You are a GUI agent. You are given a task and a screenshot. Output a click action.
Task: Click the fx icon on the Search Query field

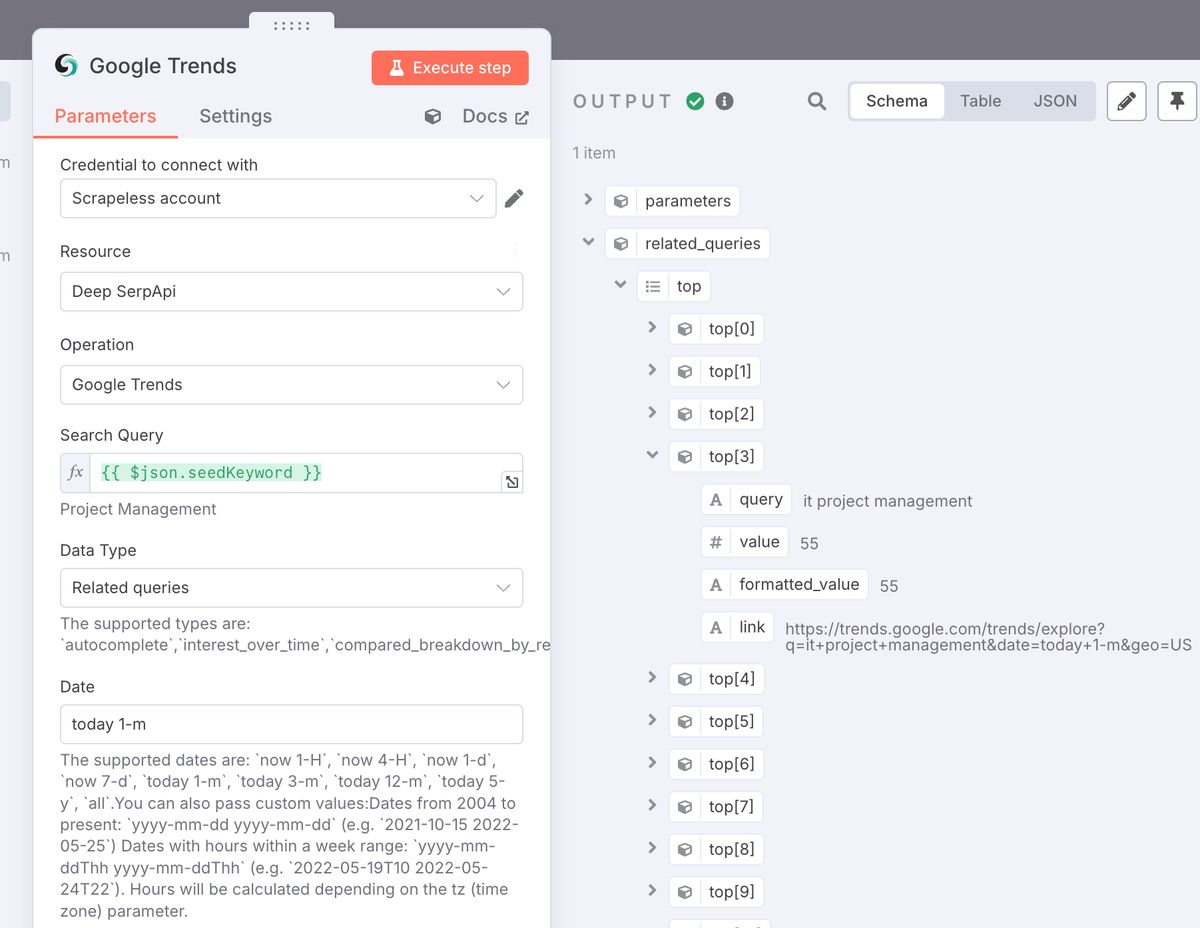75,472
